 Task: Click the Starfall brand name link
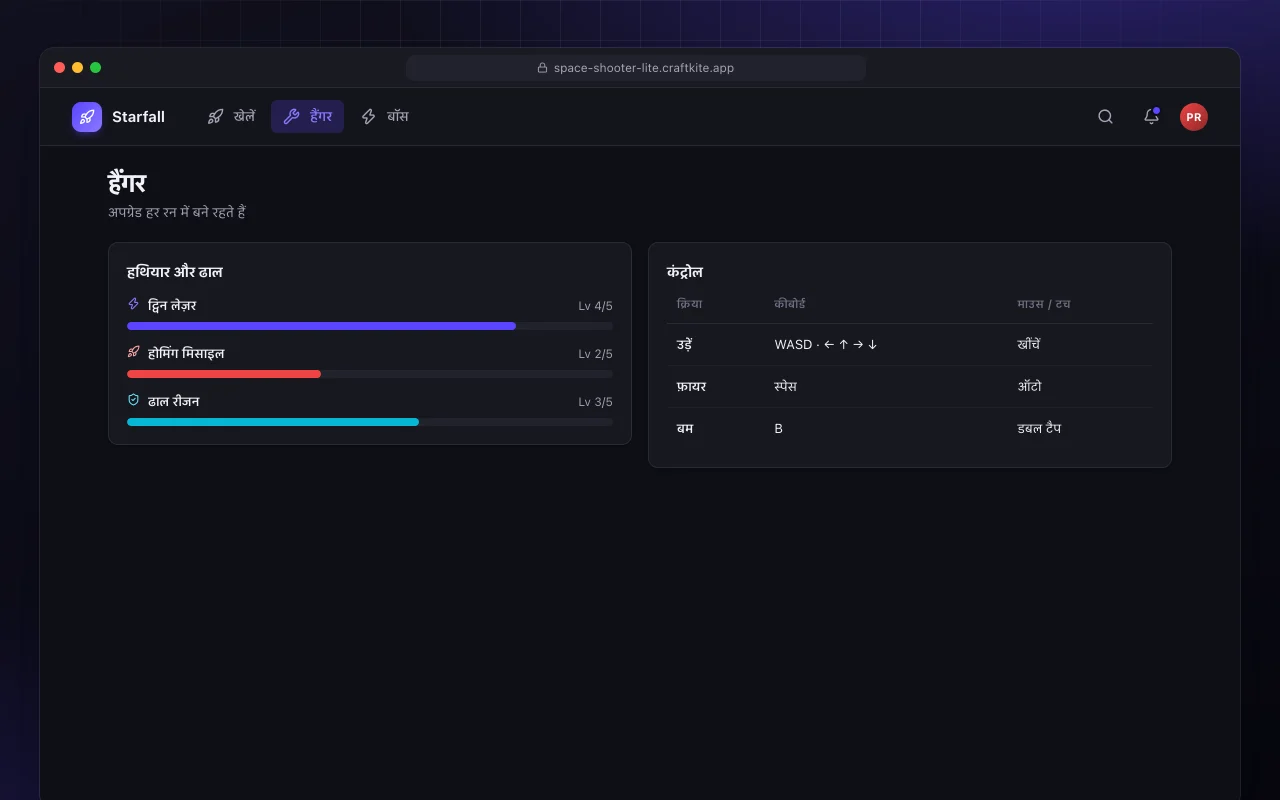click(138, 117)
